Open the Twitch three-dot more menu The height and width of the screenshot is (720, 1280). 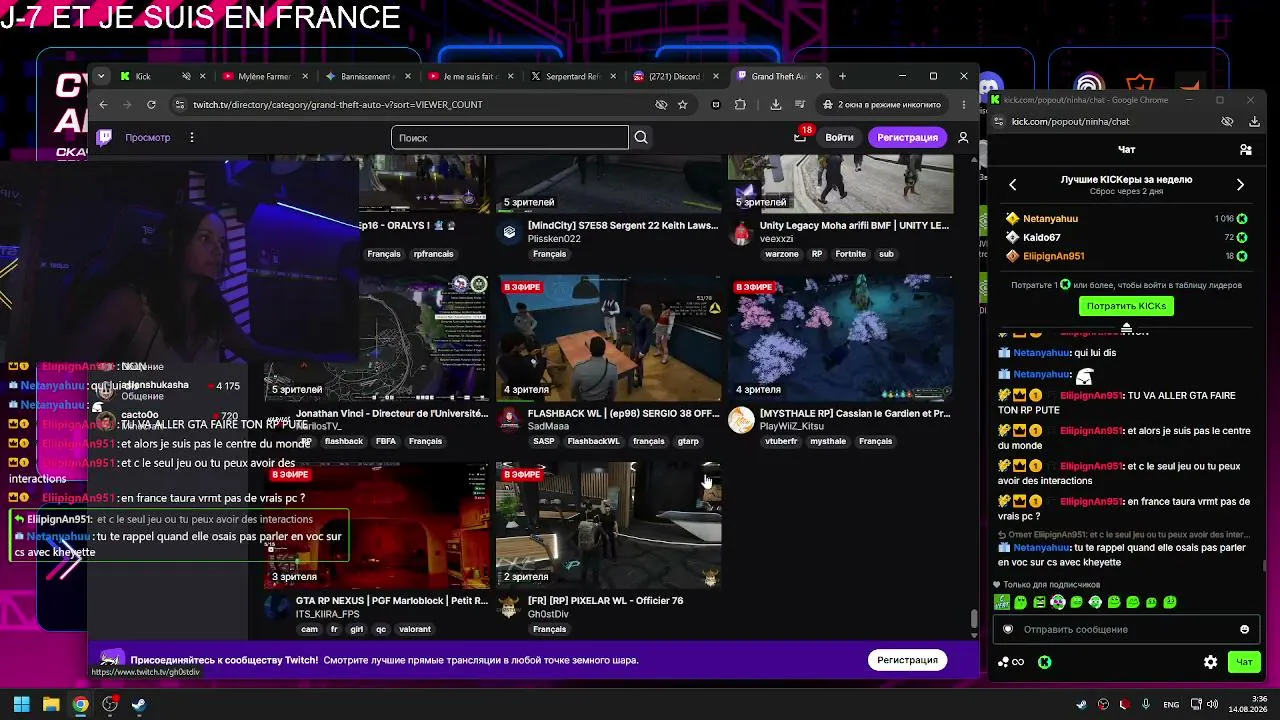191,137
